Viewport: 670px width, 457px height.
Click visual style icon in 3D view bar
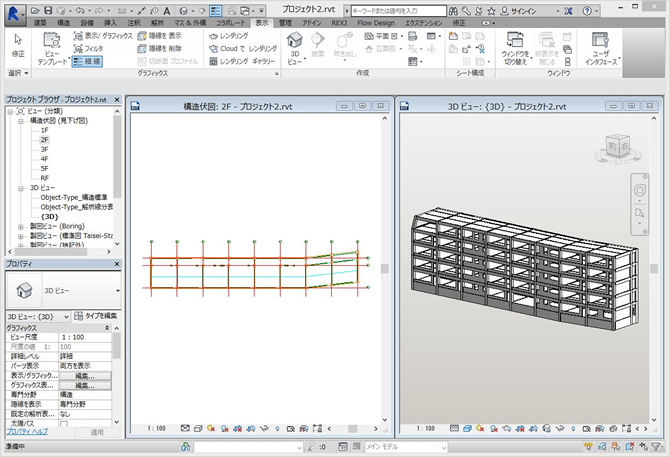click(467, 428)
